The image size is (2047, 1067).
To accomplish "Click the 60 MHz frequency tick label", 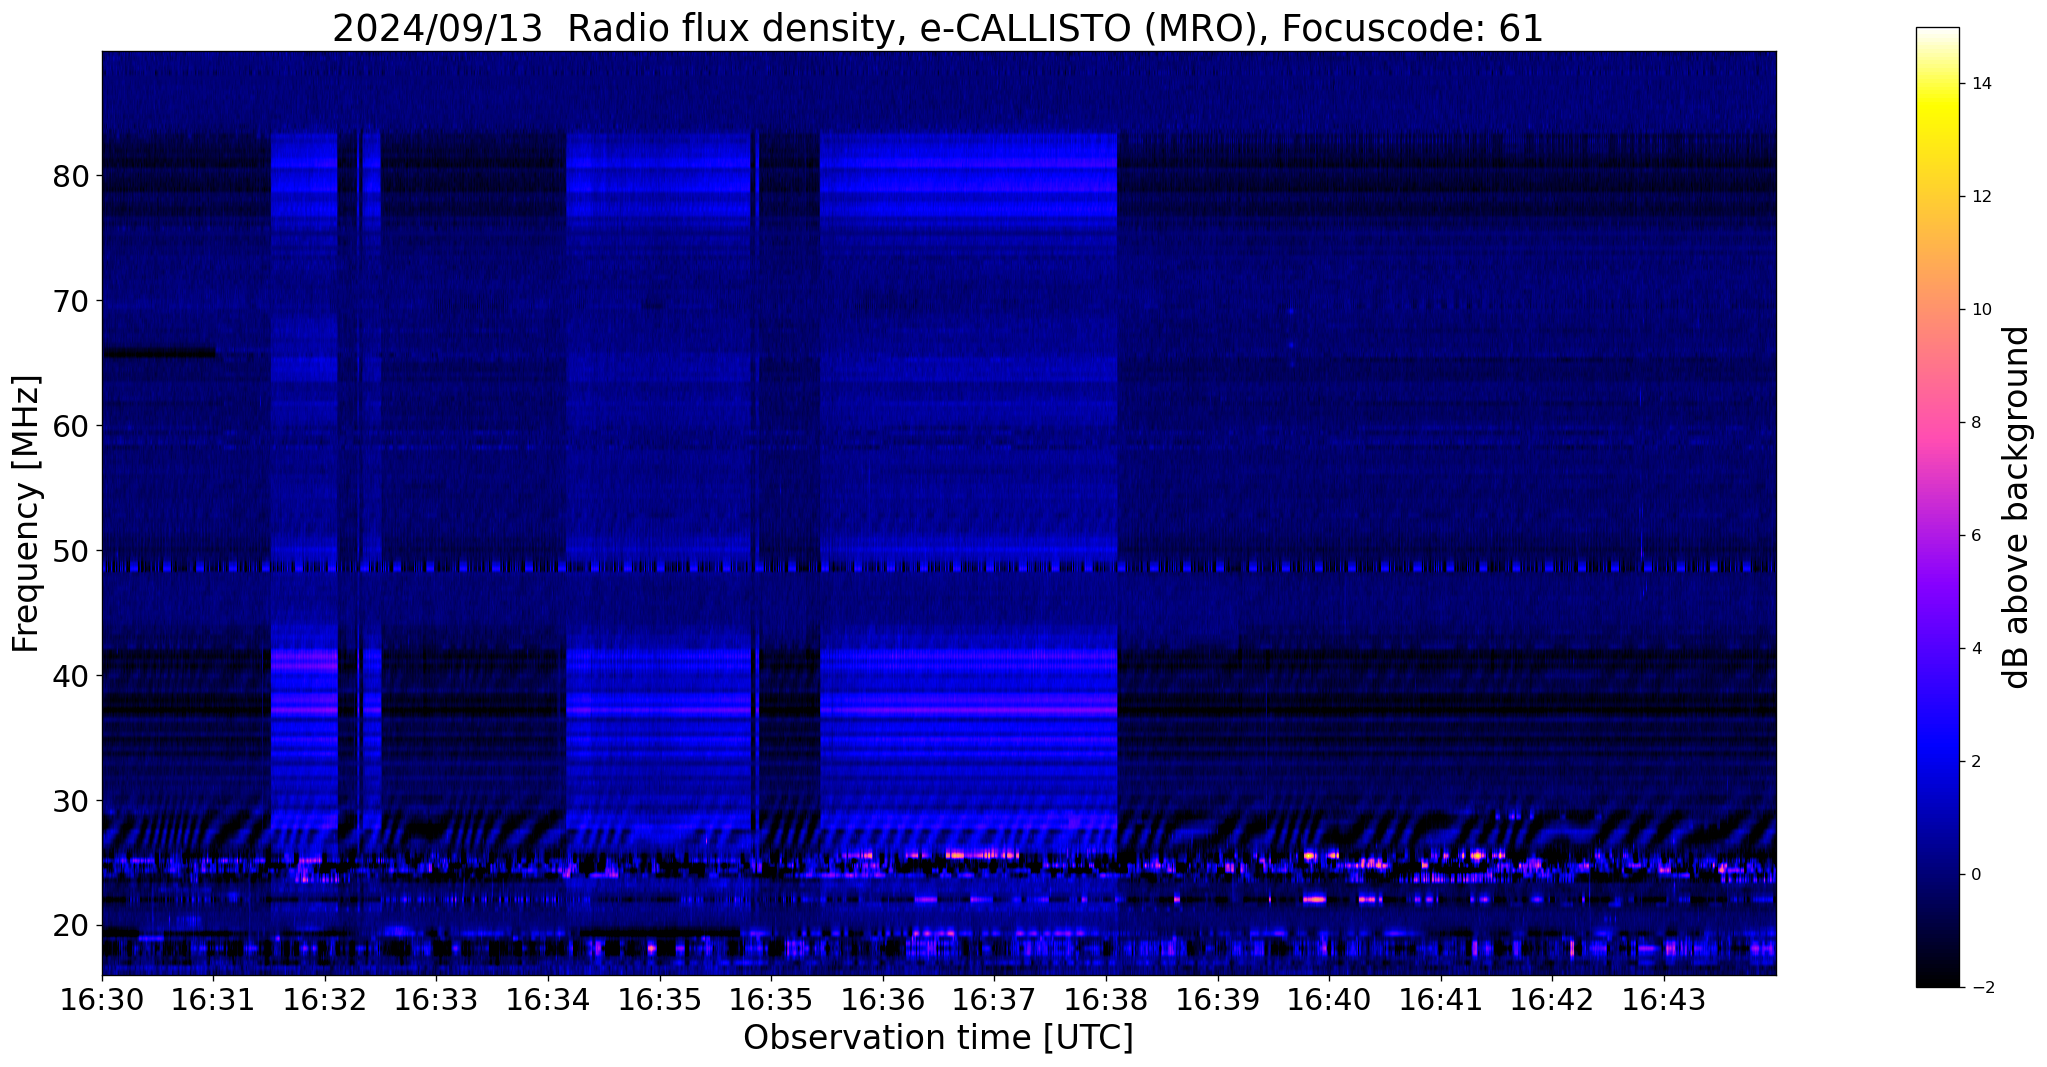I will click(x=71, y=426).
